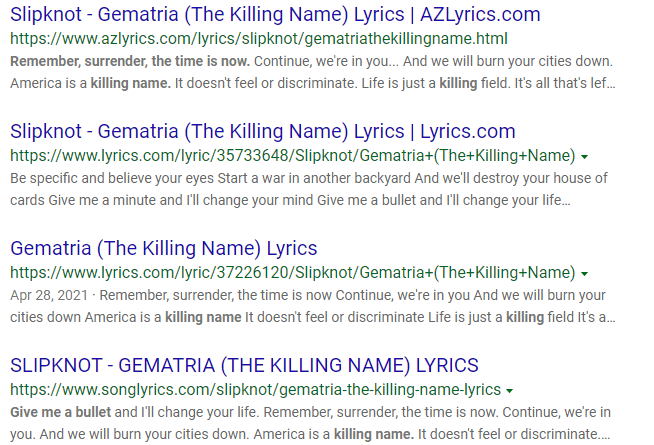
Task: Click bold "Remember, surrender, the time is now" text
Action: click(x=130, y=61)
